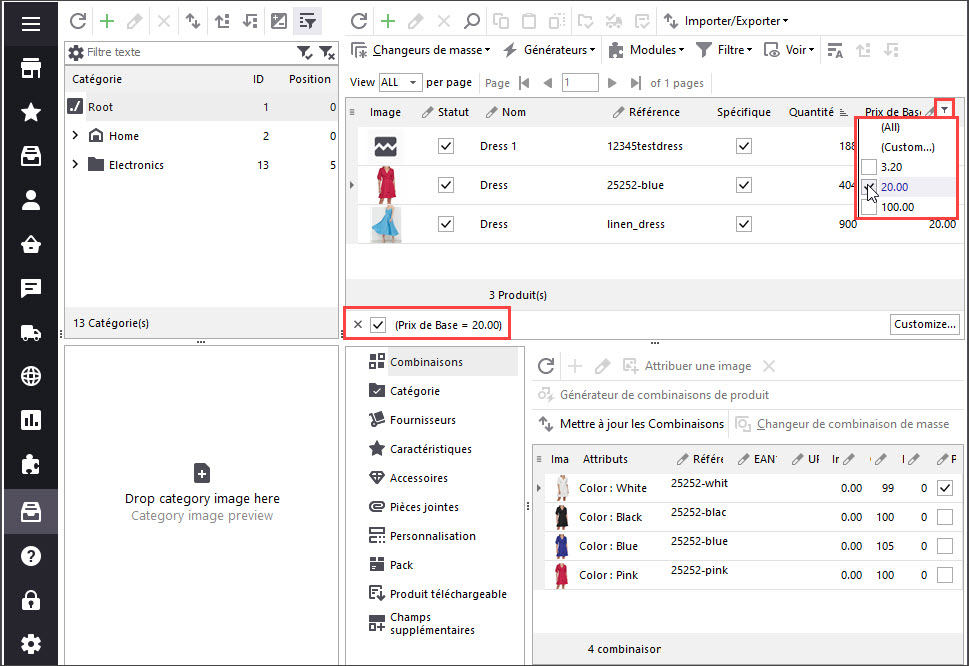Toggle Spécifique checkbox for linen_dress
Screen dimensions: 969x666
[x=744, y=224]
